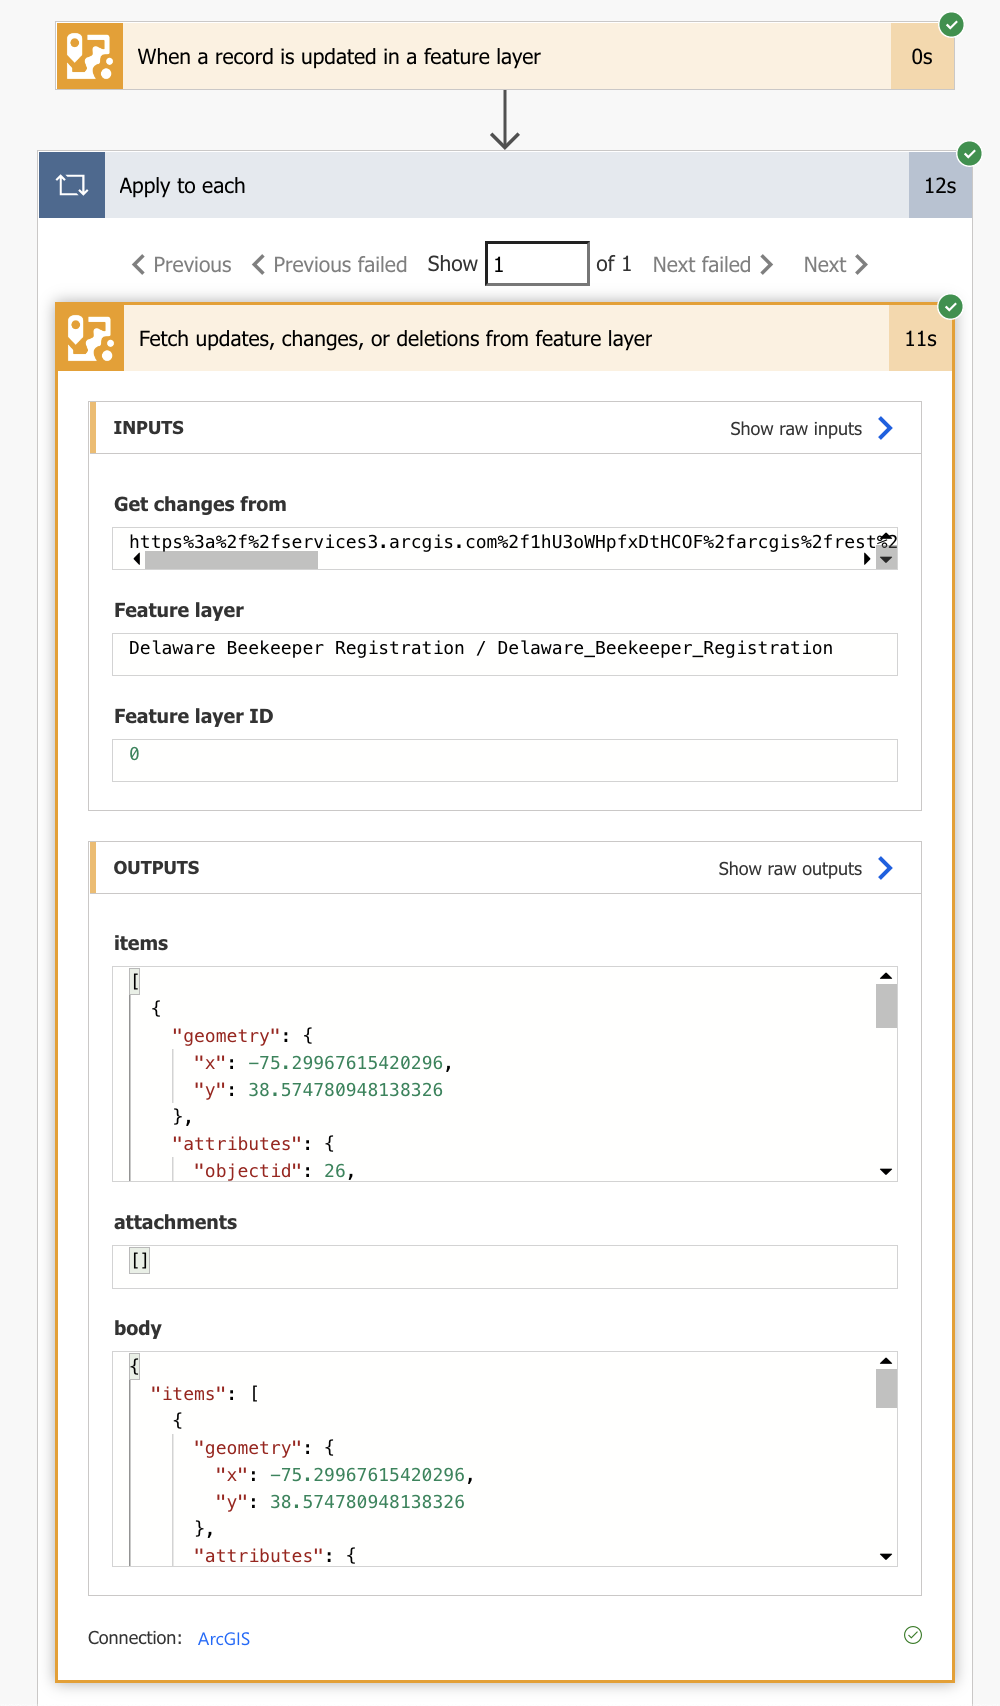The height and width of the screenshot is (1706, 1000).
Task: Go to Next failed iteration
Action: point(713,265)
